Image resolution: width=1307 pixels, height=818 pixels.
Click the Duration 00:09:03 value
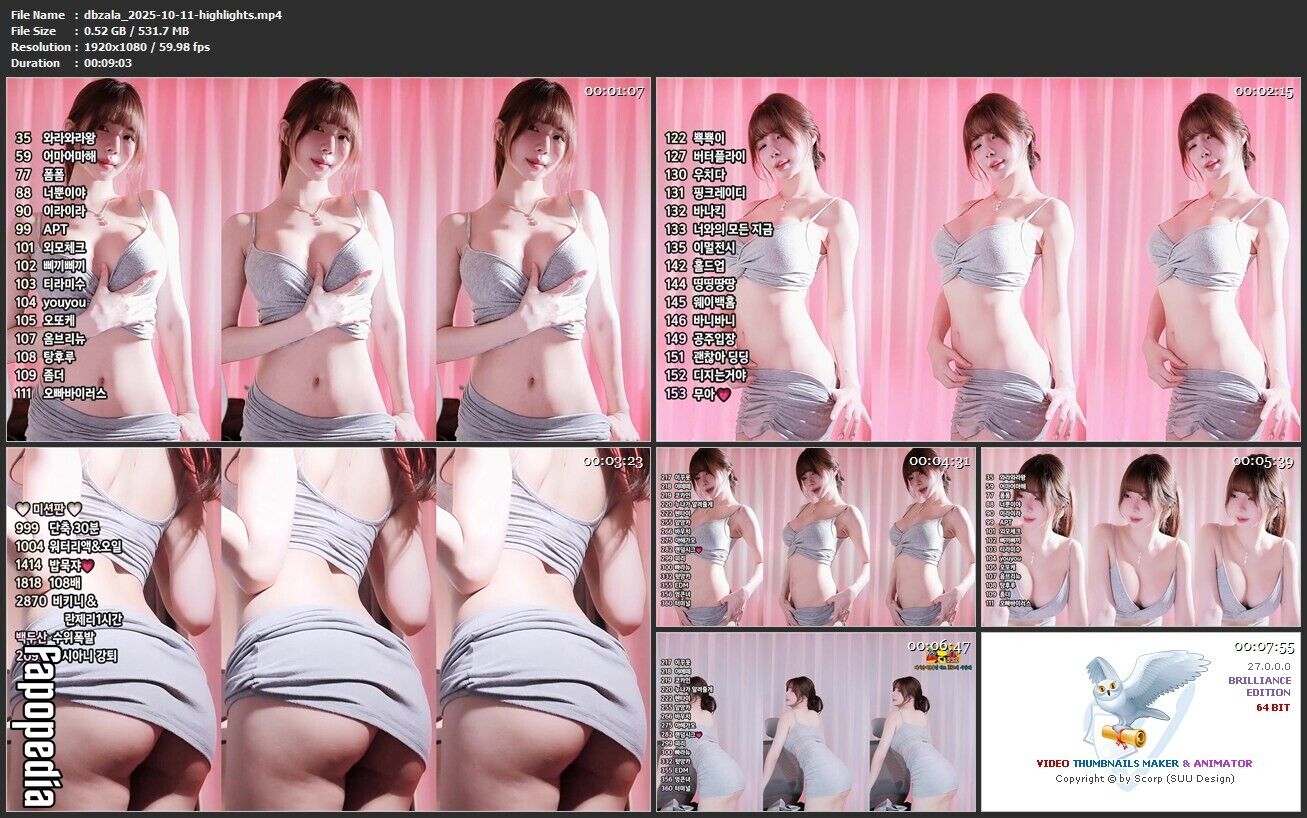click(x=108, y=63)
